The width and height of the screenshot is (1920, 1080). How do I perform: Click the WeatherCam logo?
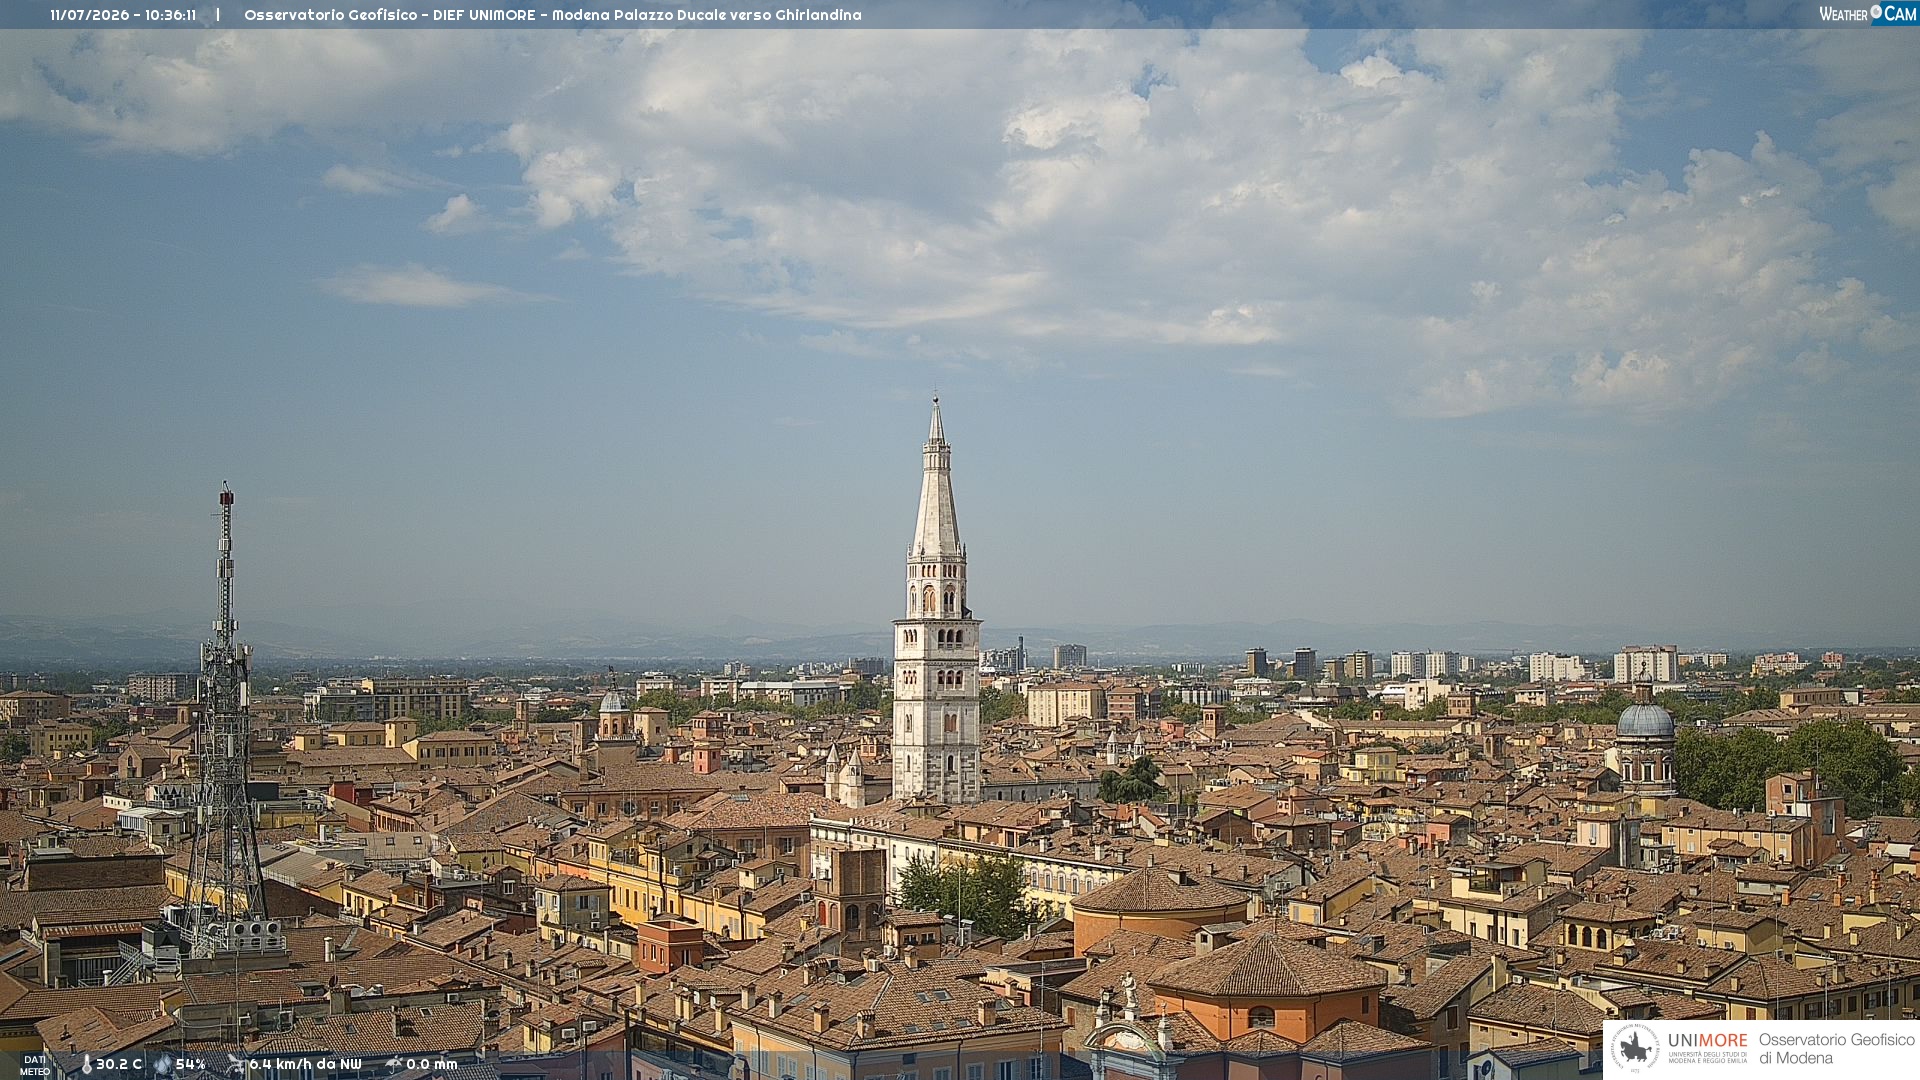(1868, 14)
